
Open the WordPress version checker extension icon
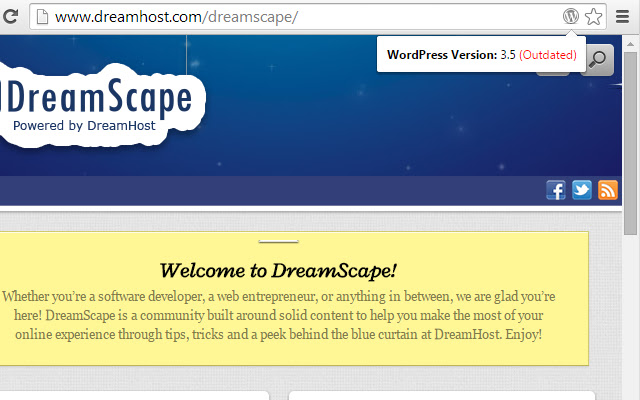571,16
